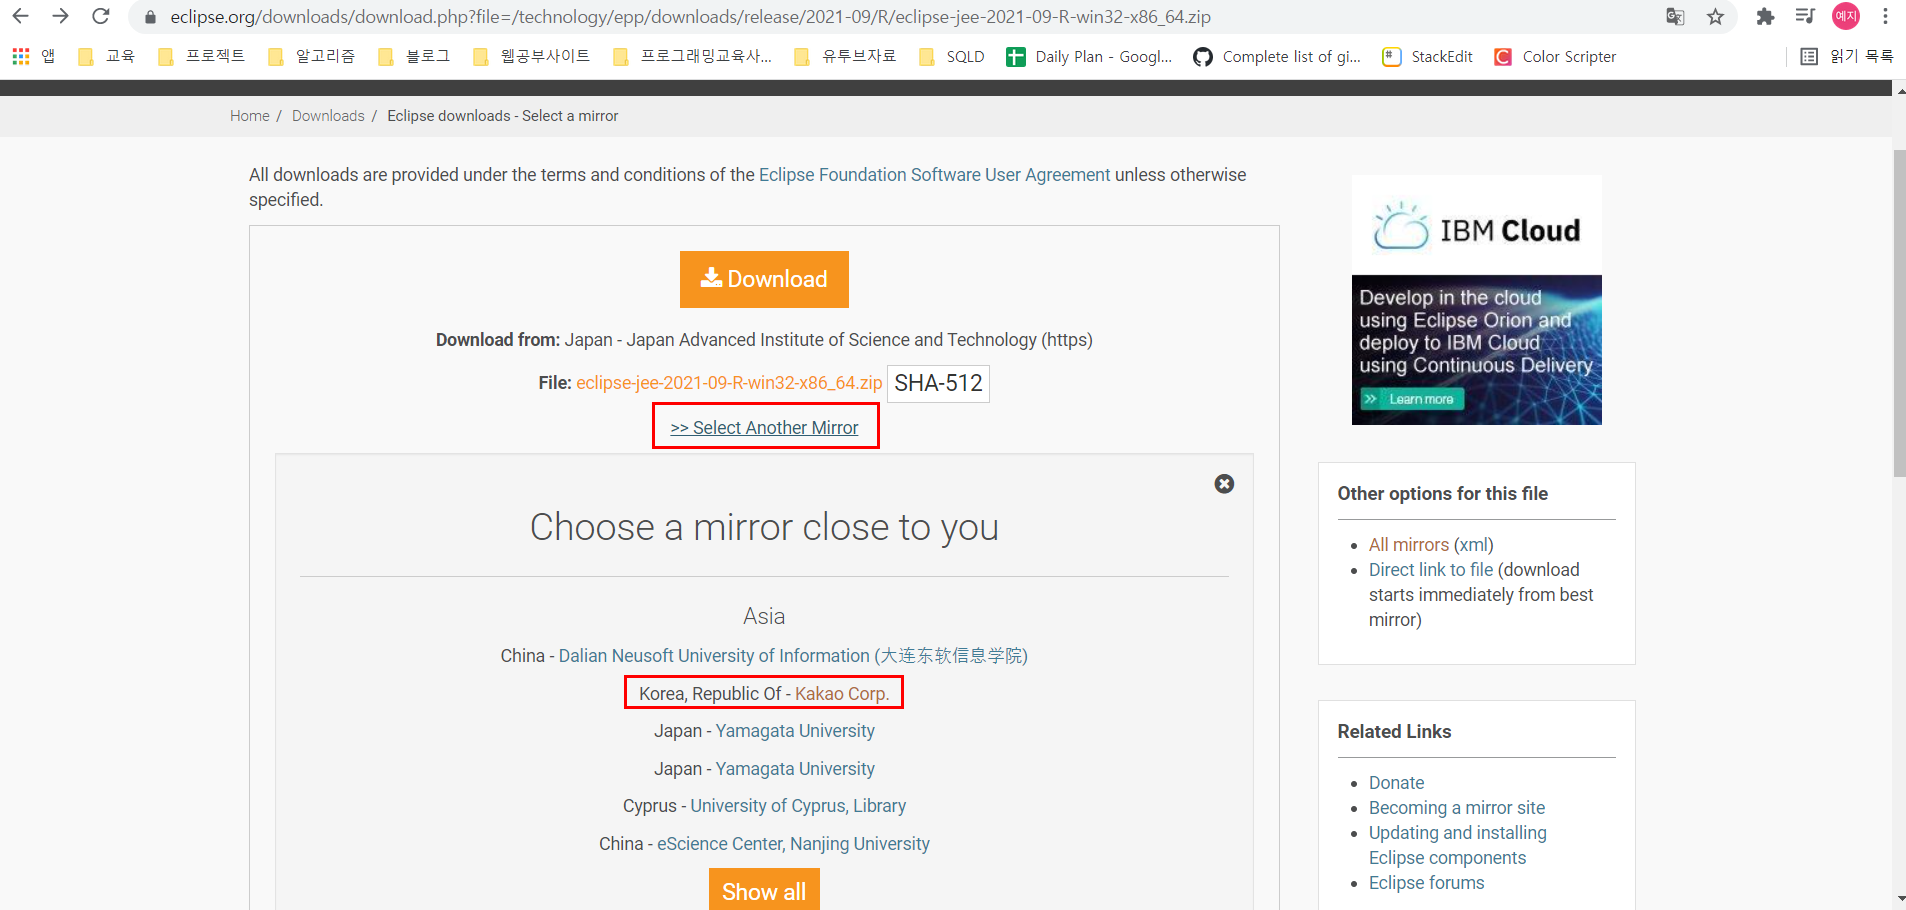Choose Dalian Neusoft University mirror
1906x910 pixels.
(x=793, y=656)
